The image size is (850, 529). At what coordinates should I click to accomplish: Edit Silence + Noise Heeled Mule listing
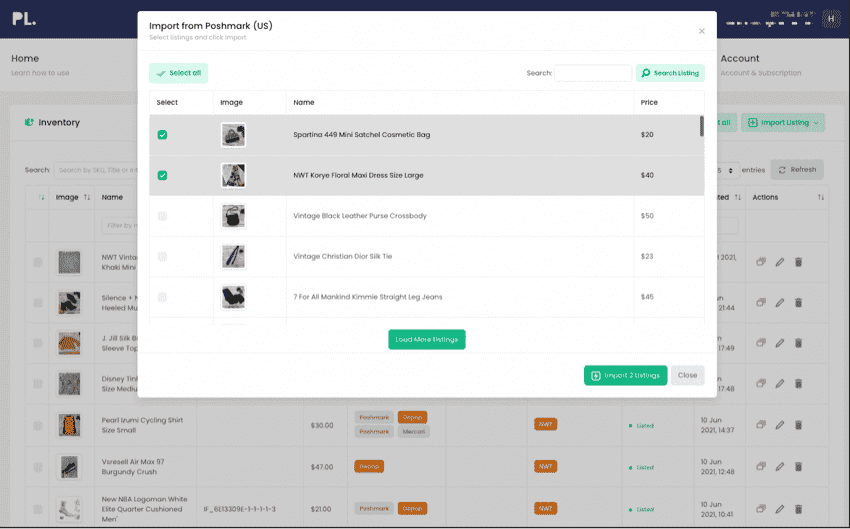[780, 302]
